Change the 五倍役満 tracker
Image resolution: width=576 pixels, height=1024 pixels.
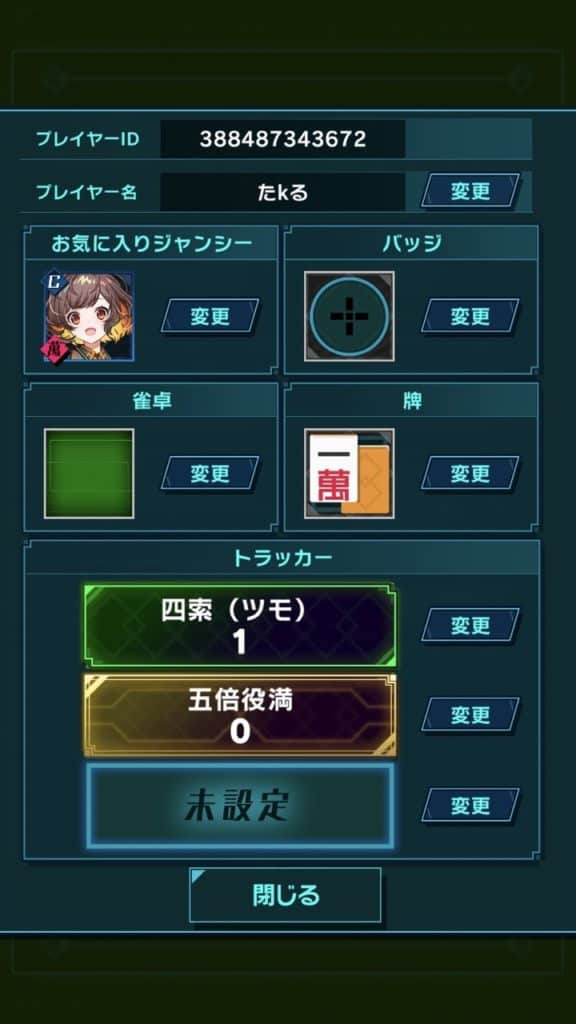[x=470, y=714]
